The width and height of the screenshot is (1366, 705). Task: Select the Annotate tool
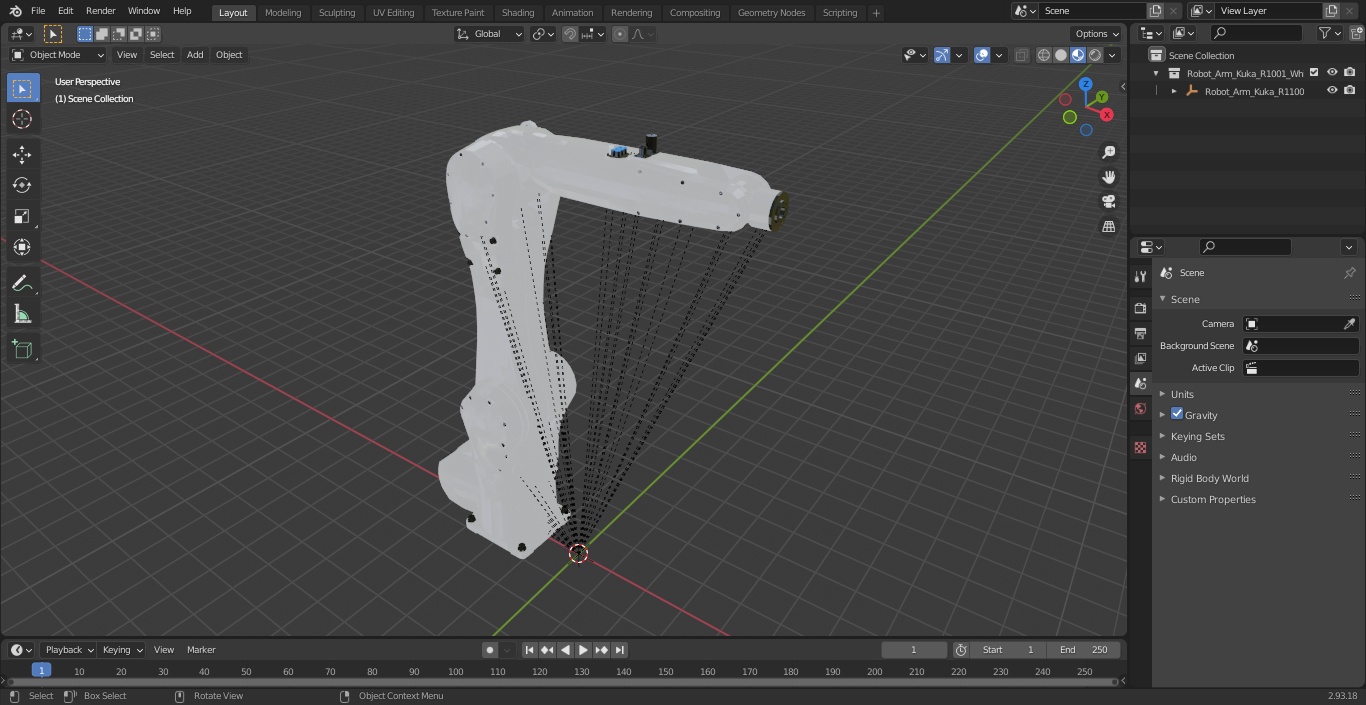[x=22, y=283]
